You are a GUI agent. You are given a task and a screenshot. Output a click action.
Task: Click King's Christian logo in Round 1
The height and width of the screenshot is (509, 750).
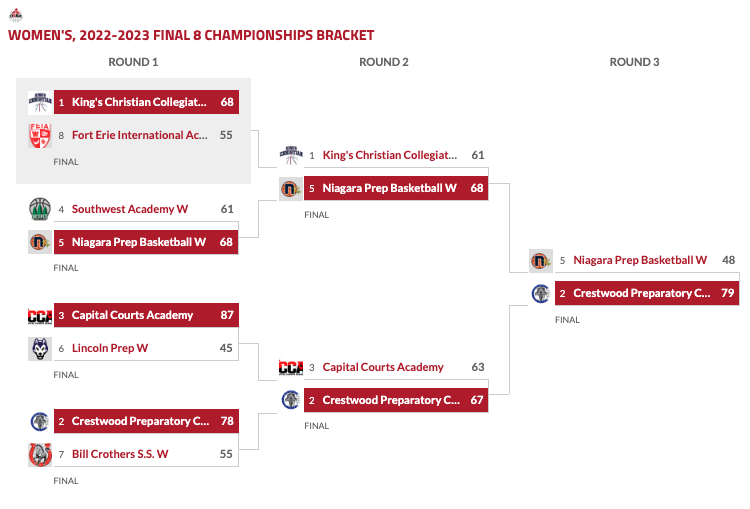click(39, 102)
